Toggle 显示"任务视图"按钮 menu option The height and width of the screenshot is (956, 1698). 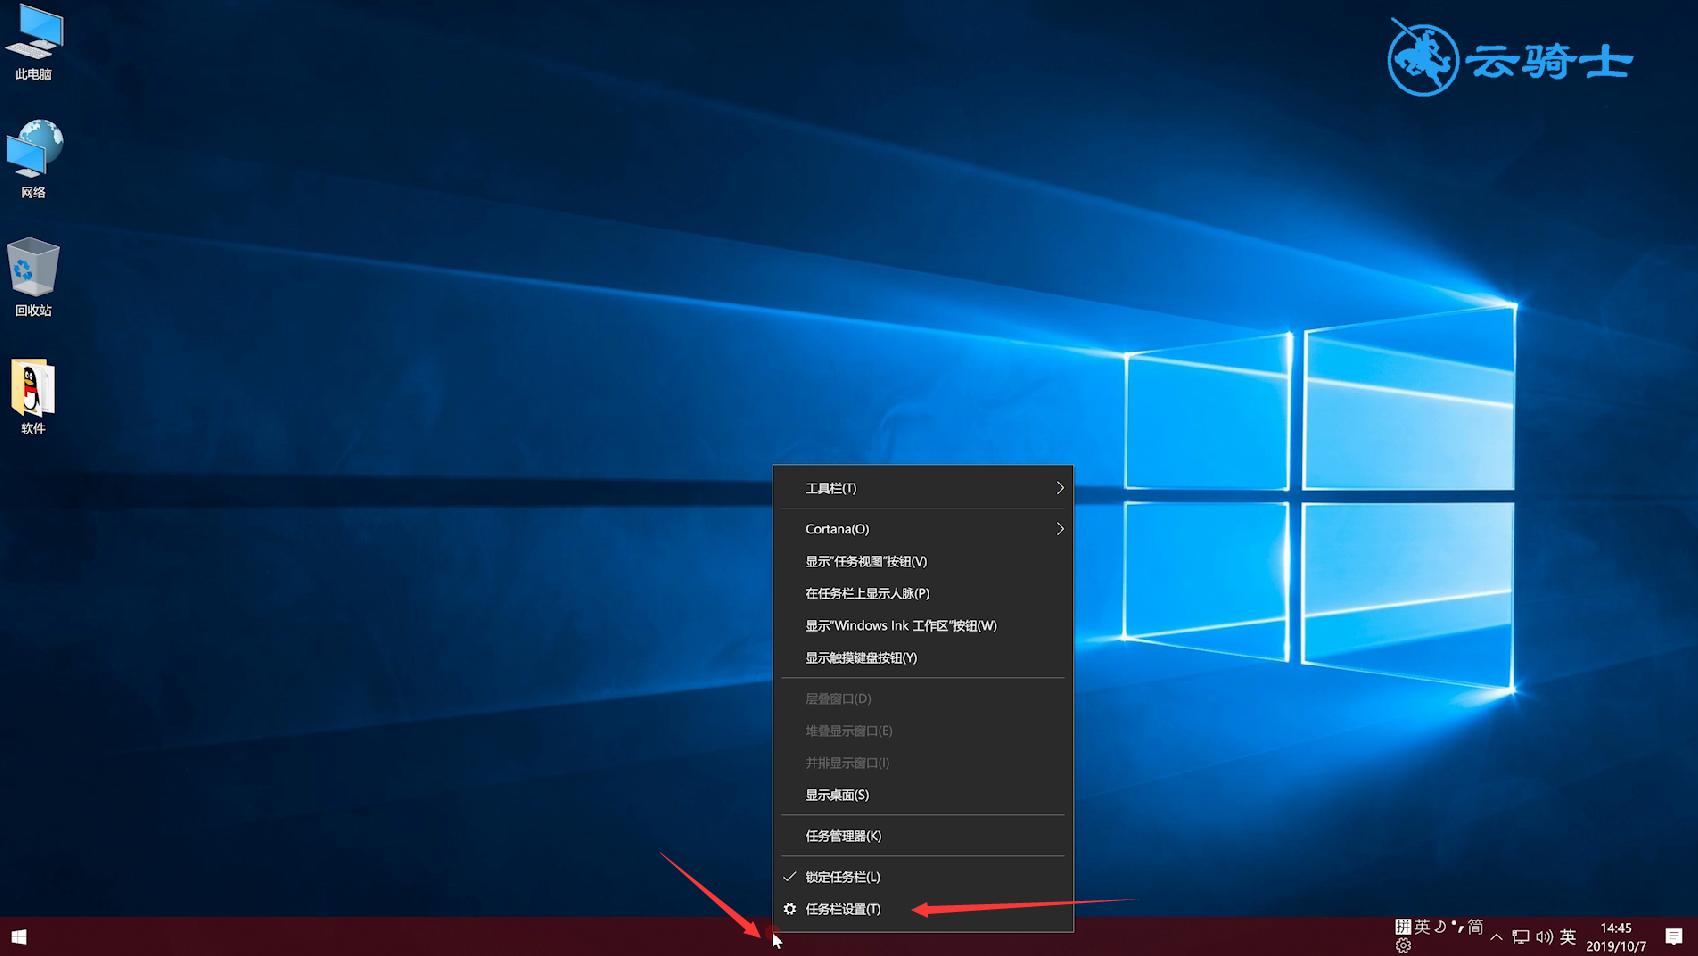click(866, 562)
